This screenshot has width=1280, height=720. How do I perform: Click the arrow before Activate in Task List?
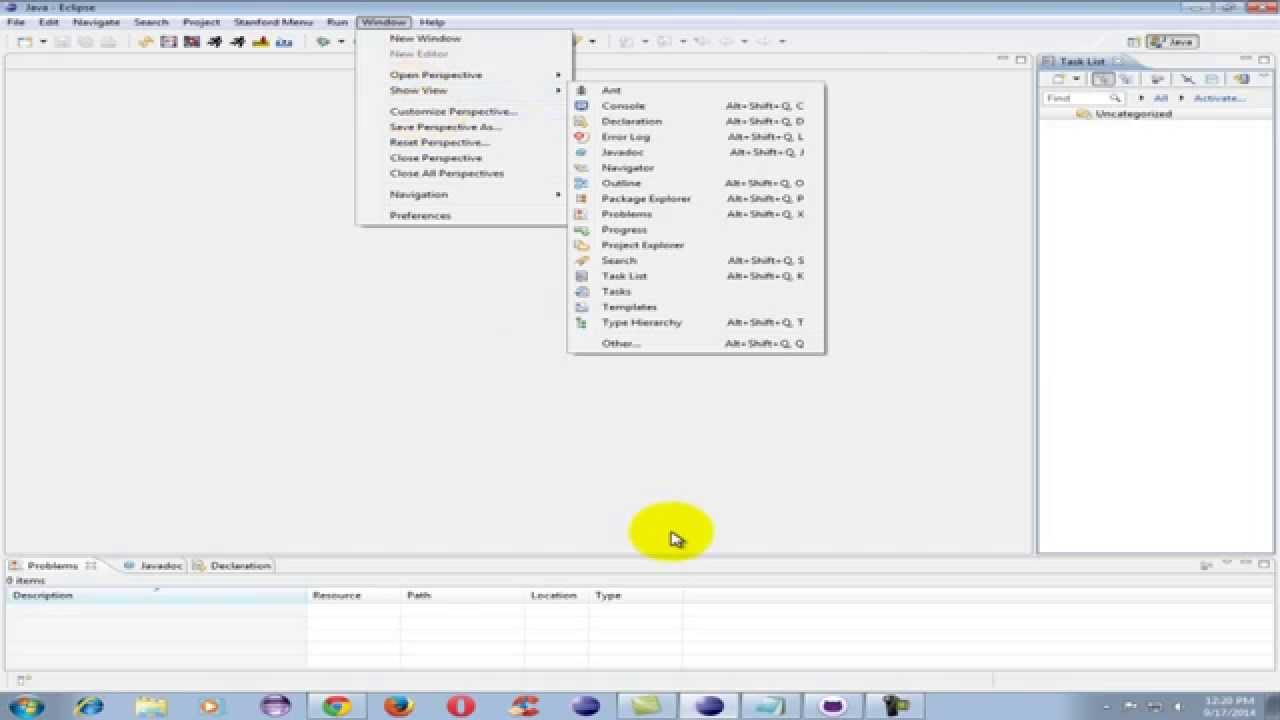(x=1181, y=98)
